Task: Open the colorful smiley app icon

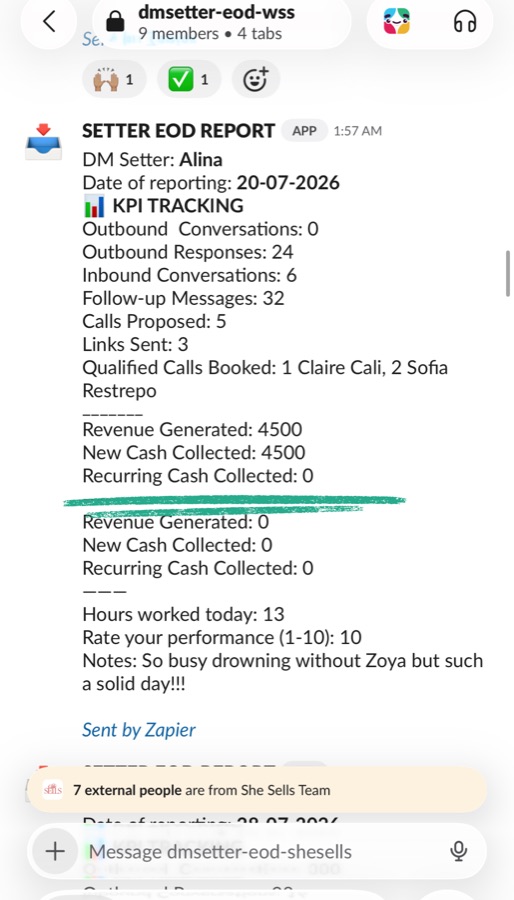Action: (397, 22)
